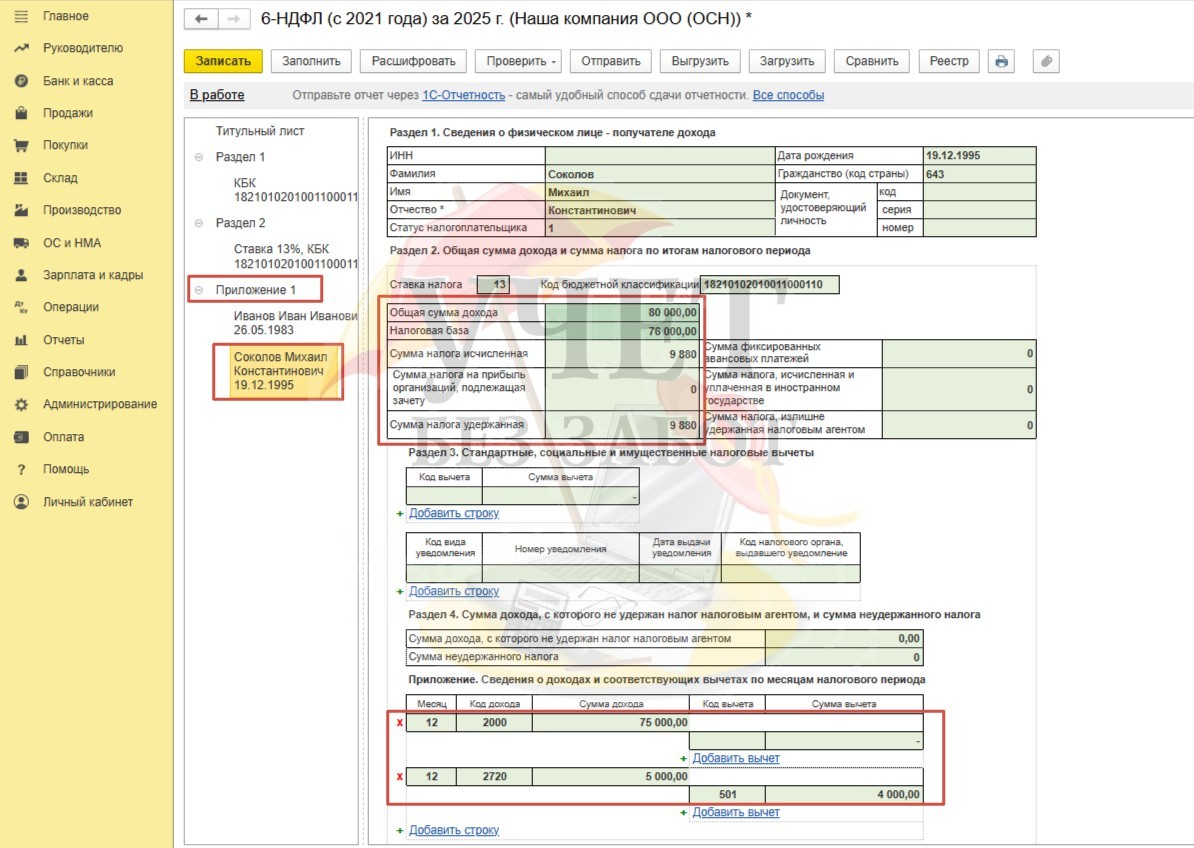The width and height of the screenshot is (1194, 848).
Task: Collapse Раздел 1 tree node
Action: tap(198, 158)
